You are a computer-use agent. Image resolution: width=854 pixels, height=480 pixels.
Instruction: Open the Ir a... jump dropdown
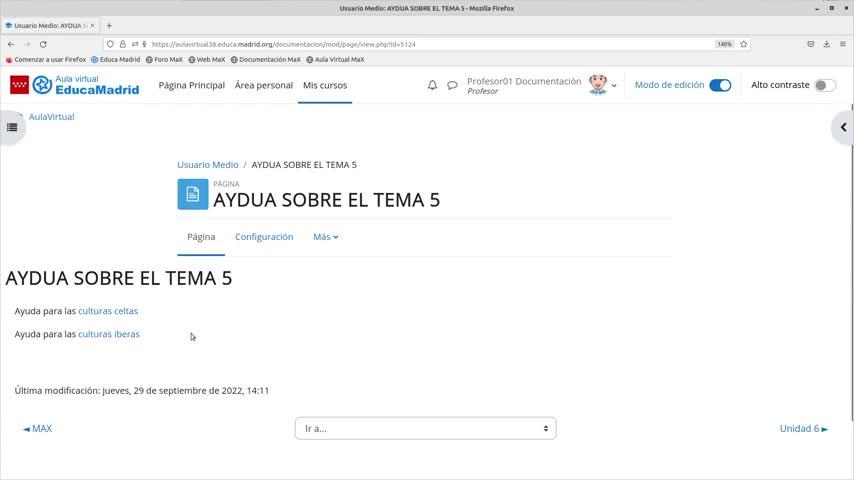(425, 429)
